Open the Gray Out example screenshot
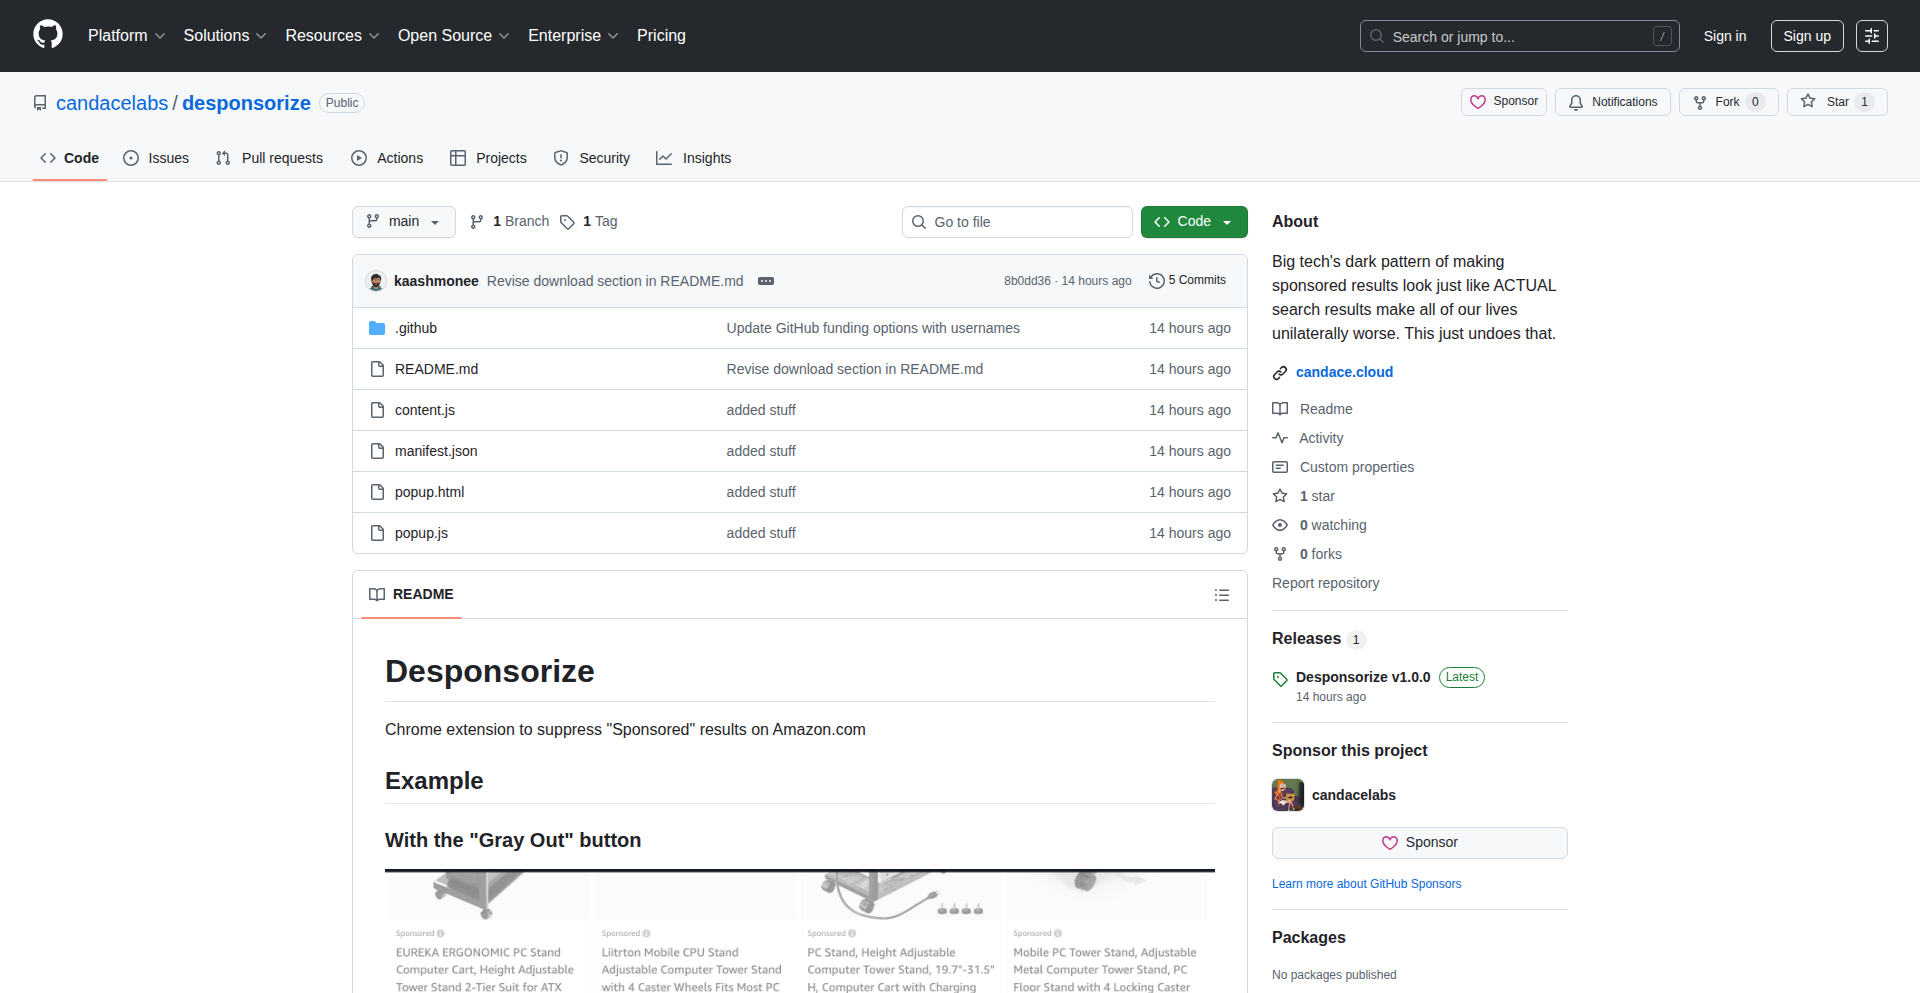The image size is (1920, 993). pos(800,931)
